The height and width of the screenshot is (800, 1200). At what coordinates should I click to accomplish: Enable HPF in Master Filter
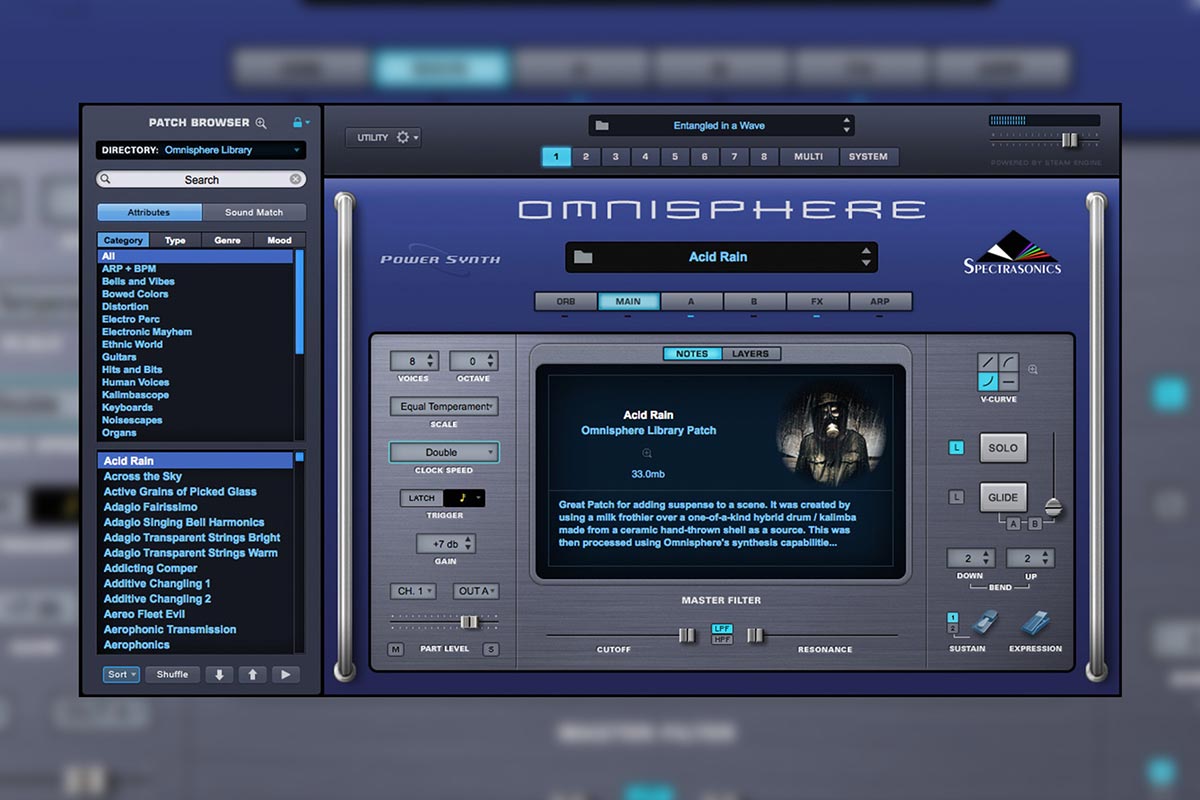(721, 639)
